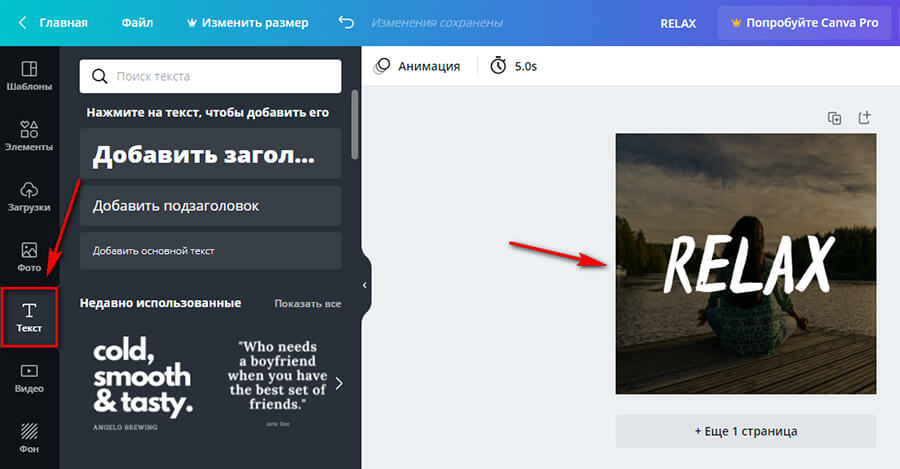Click Показать все link
This screenshot has height=469, width=900.
(308, 304)
